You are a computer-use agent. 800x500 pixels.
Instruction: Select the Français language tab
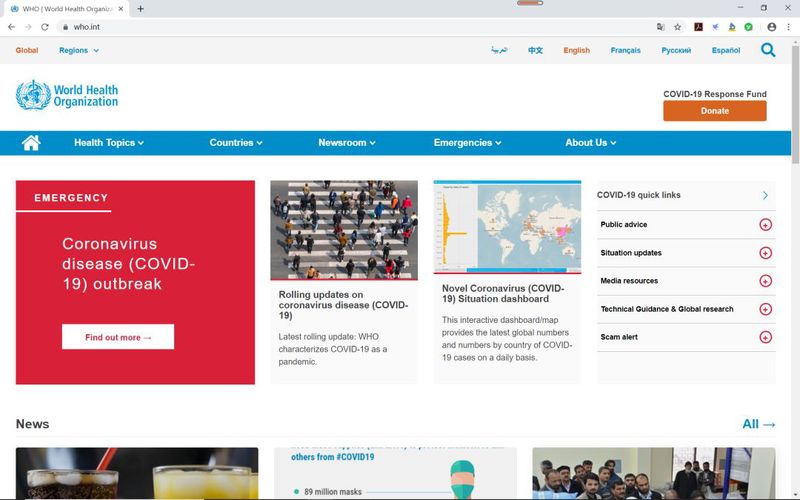(626, 51)
